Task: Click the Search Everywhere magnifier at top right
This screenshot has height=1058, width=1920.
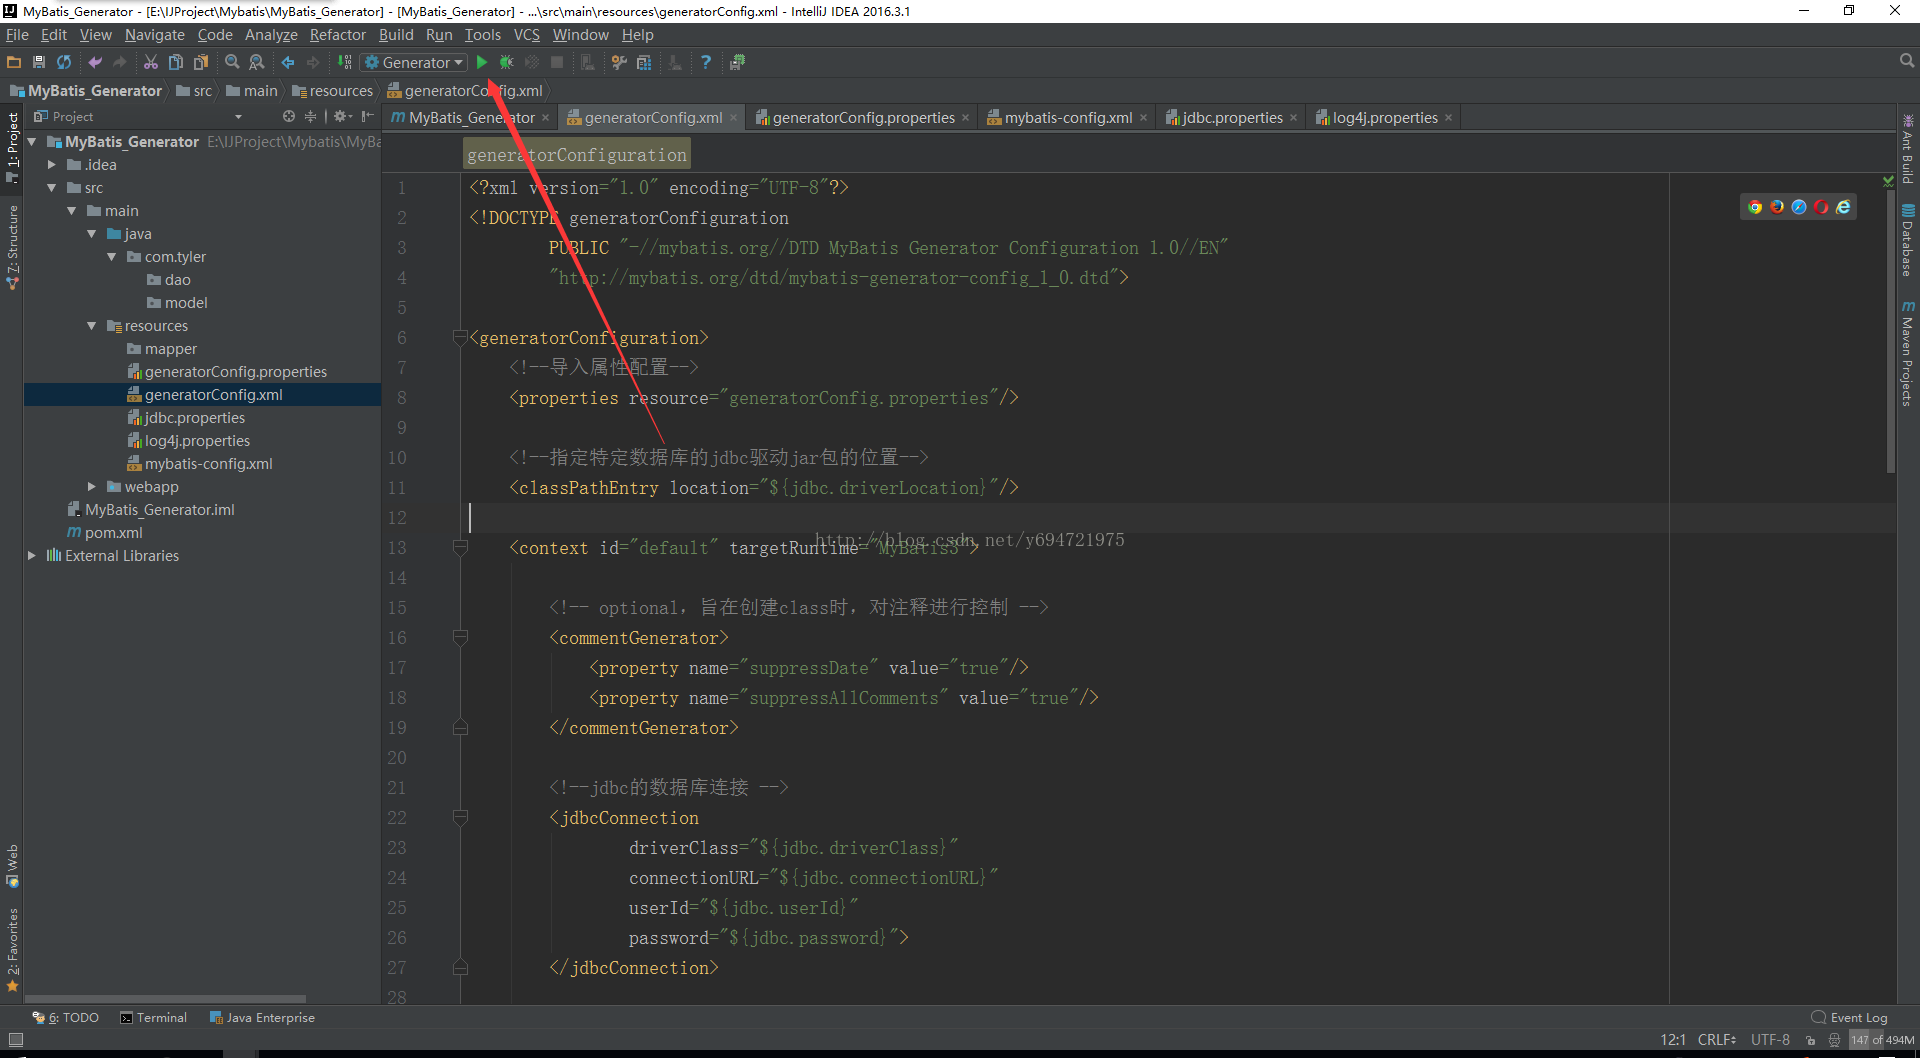Action: click(x=1906, y=62)
